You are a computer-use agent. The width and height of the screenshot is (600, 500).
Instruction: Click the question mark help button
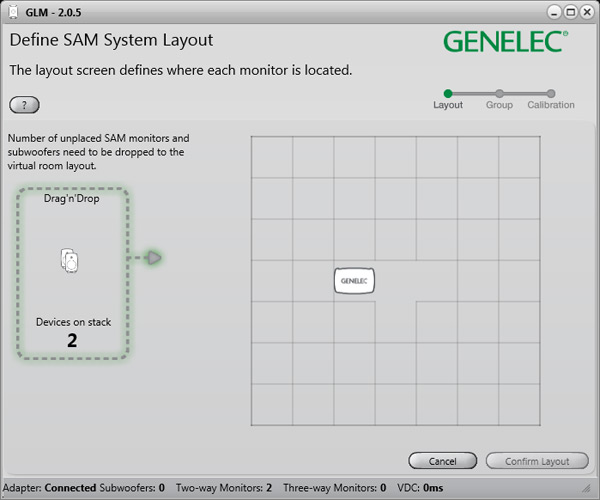tap(24, 105)
